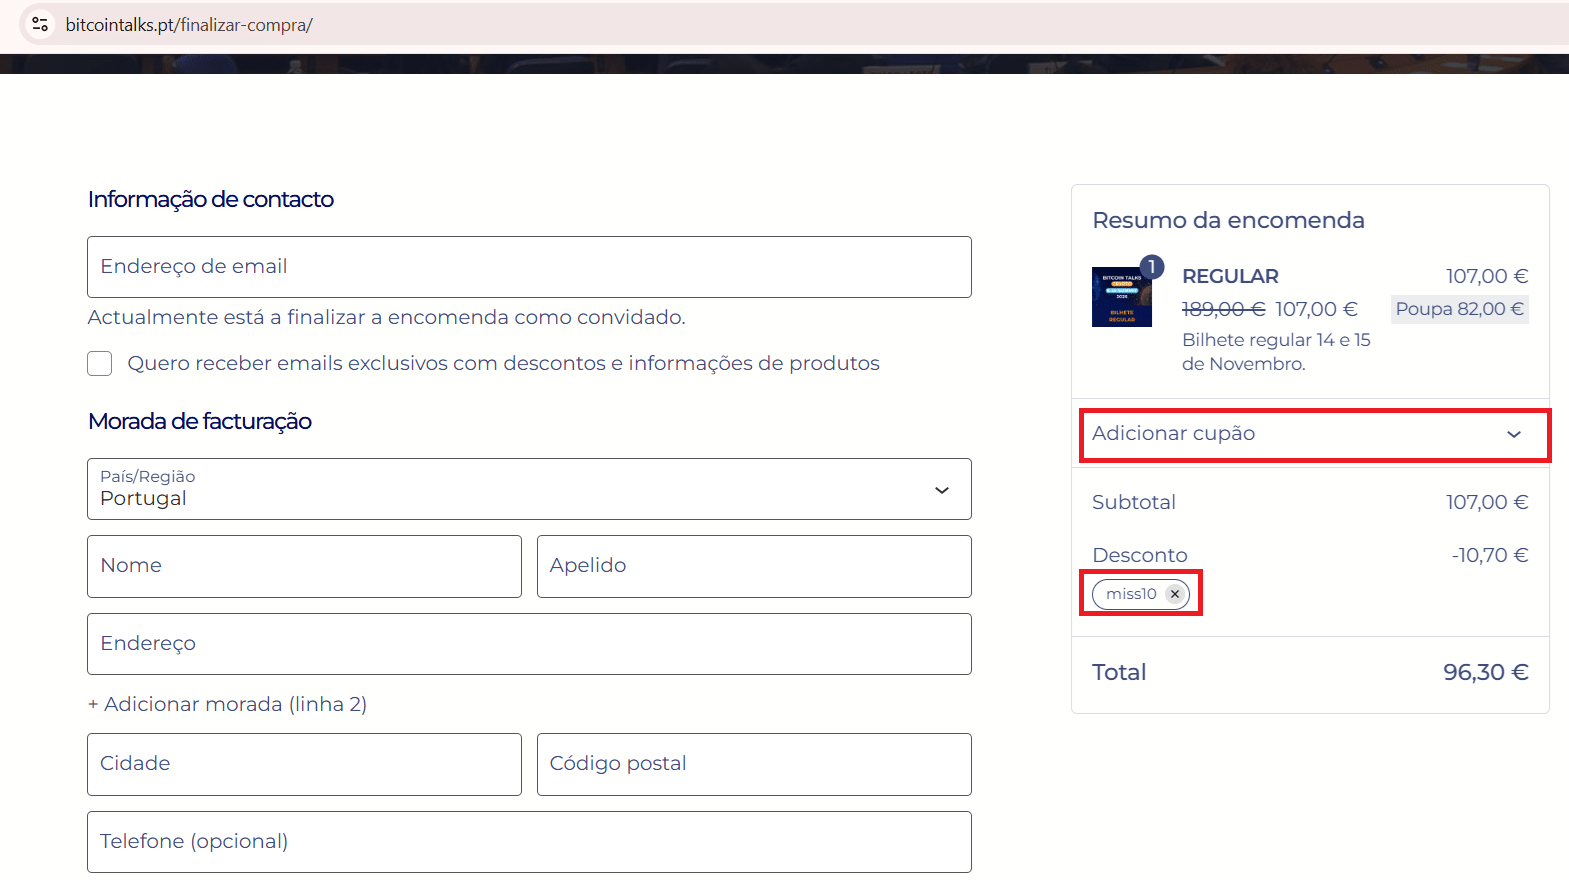Click the Informação de contacto heading
1569x884 pixels.
tap(211, 199)
